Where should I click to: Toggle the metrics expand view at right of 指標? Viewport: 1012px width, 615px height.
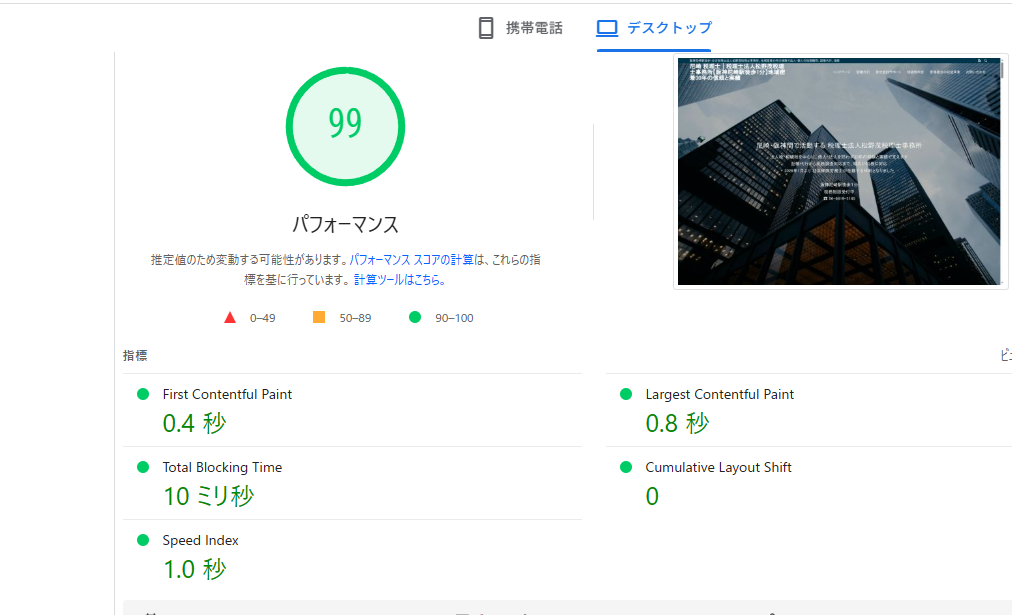point(1004,356)
